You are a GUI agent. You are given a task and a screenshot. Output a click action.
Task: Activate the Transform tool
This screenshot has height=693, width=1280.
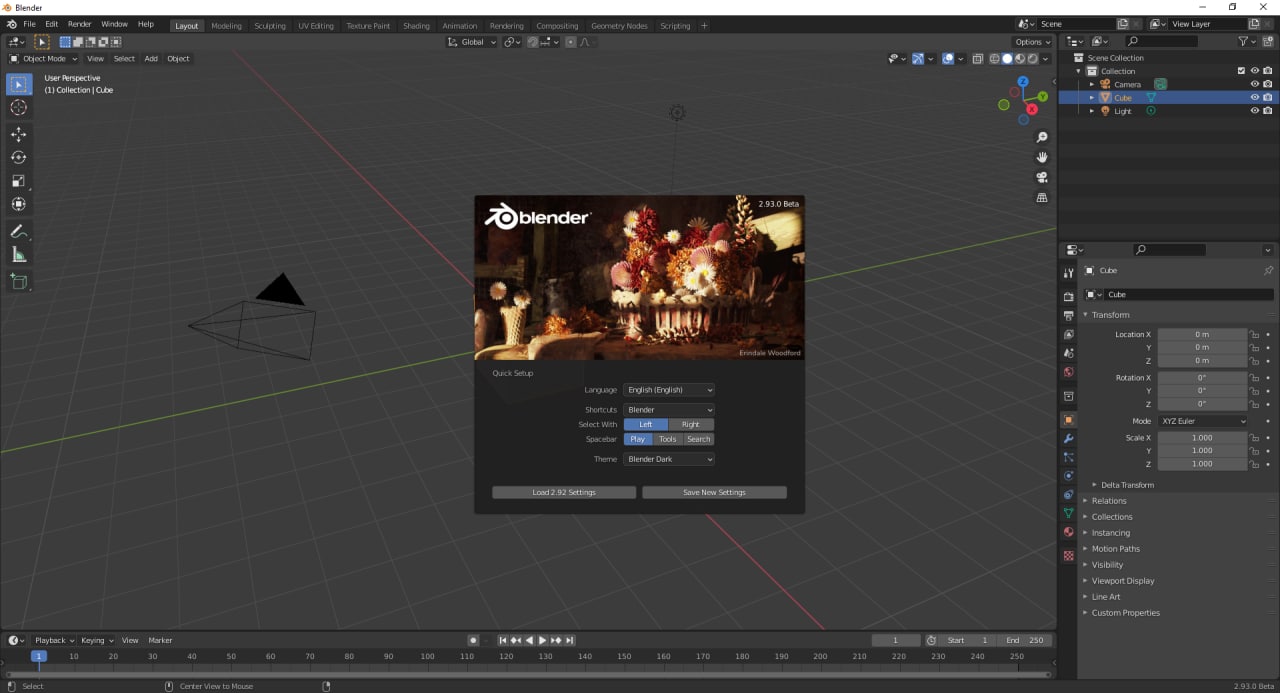point(18,204)
